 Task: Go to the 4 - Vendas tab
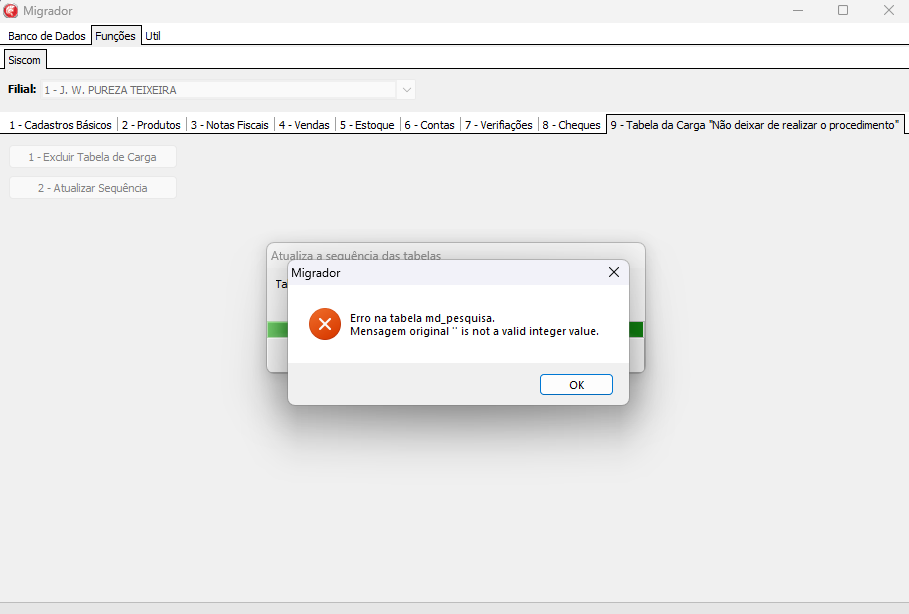click(x=304, y=125)
